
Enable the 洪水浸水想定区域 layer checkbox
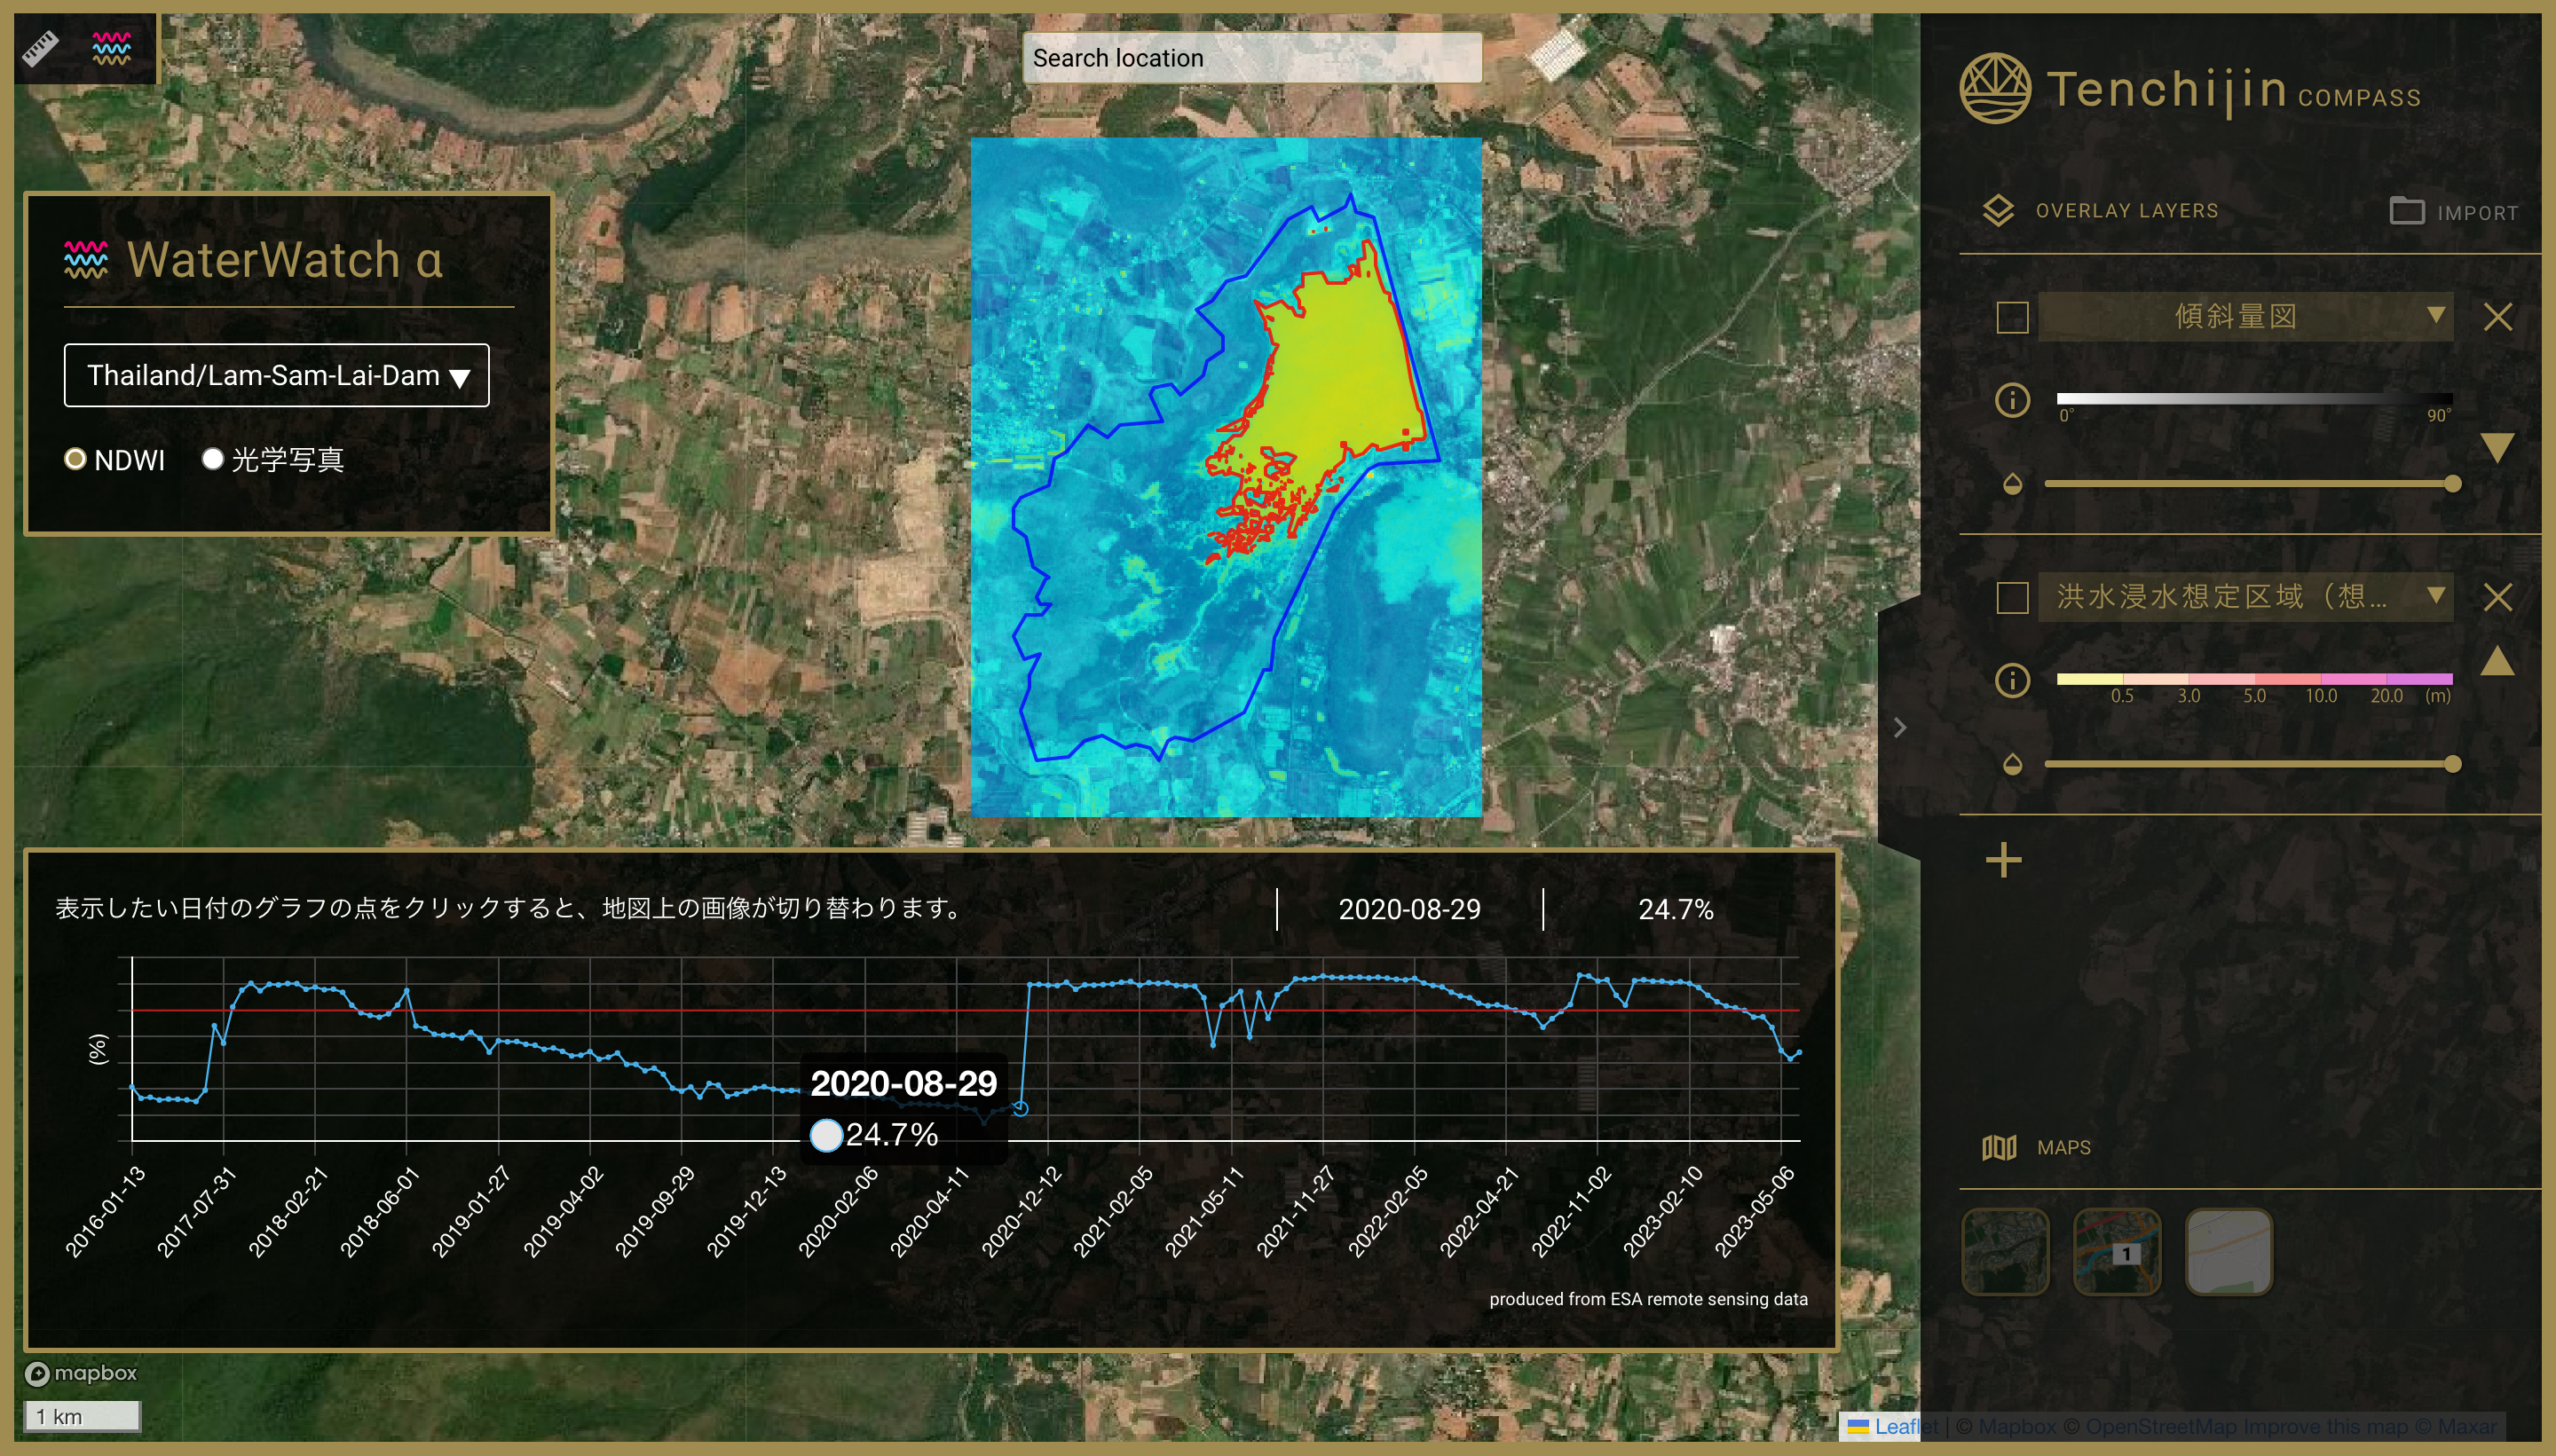coord(2012,597)
